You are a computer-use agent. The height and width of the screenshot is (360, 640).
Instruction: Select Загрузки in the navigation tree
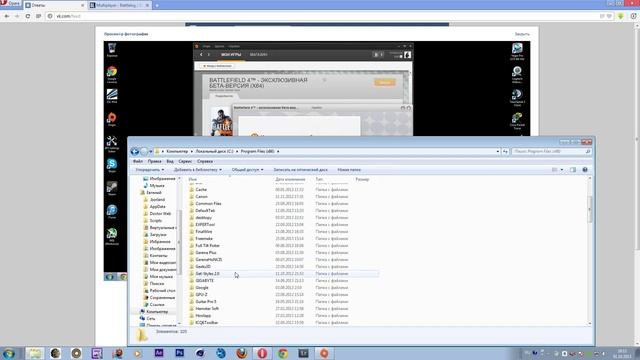pyautogui.click(x=158, y=235)
